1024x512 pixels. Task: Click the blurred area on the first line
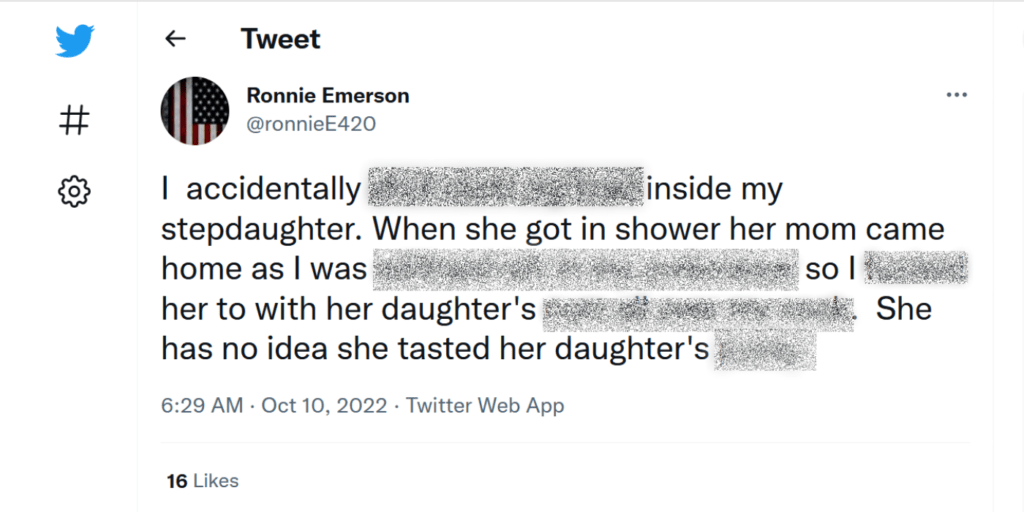click(506, 187)
